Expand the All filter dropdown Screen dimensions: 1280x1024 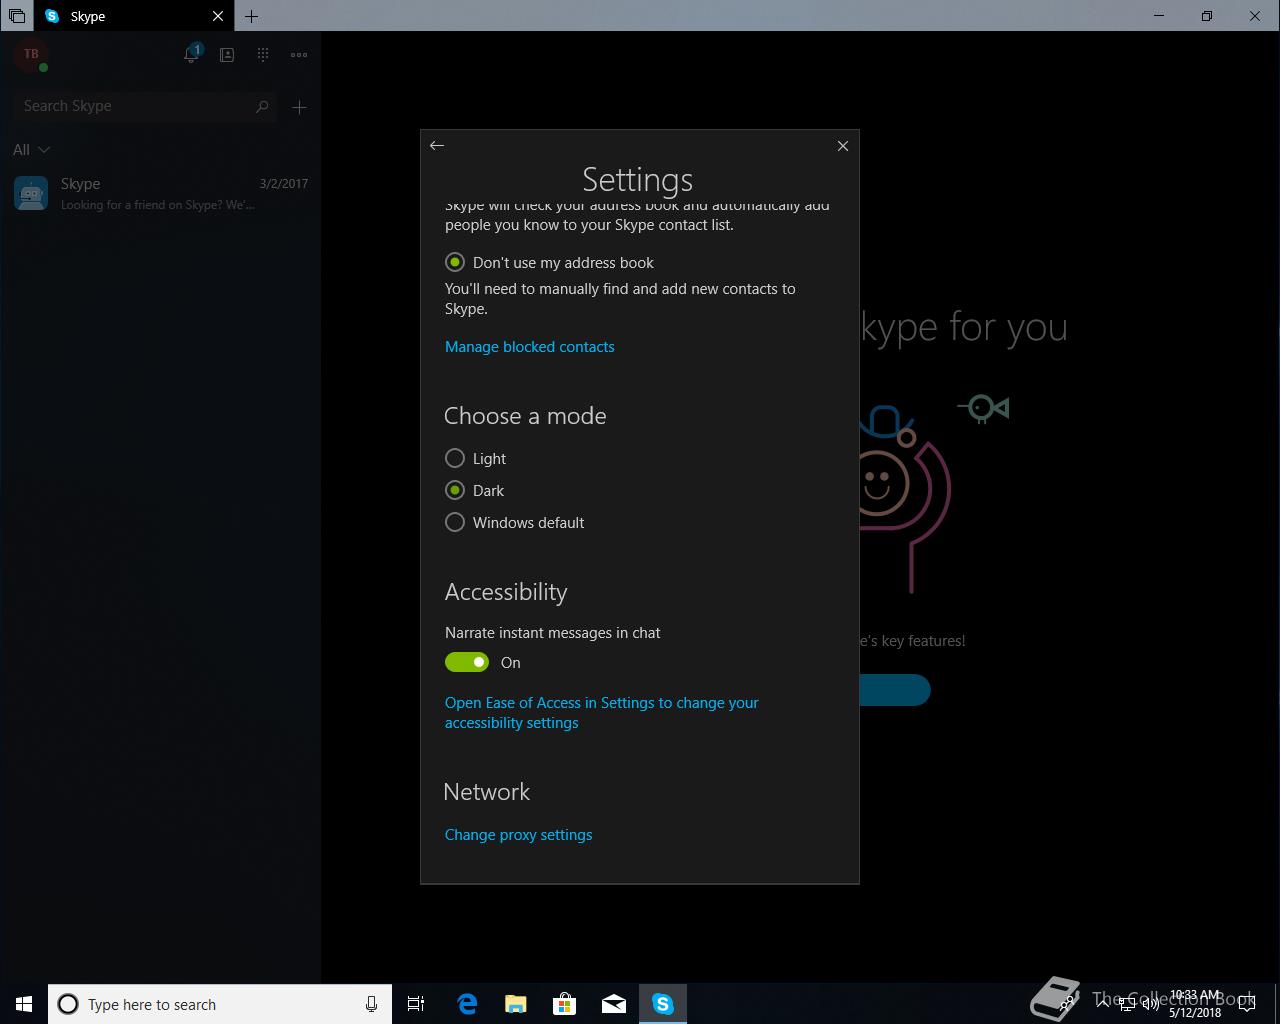point(31,150)
